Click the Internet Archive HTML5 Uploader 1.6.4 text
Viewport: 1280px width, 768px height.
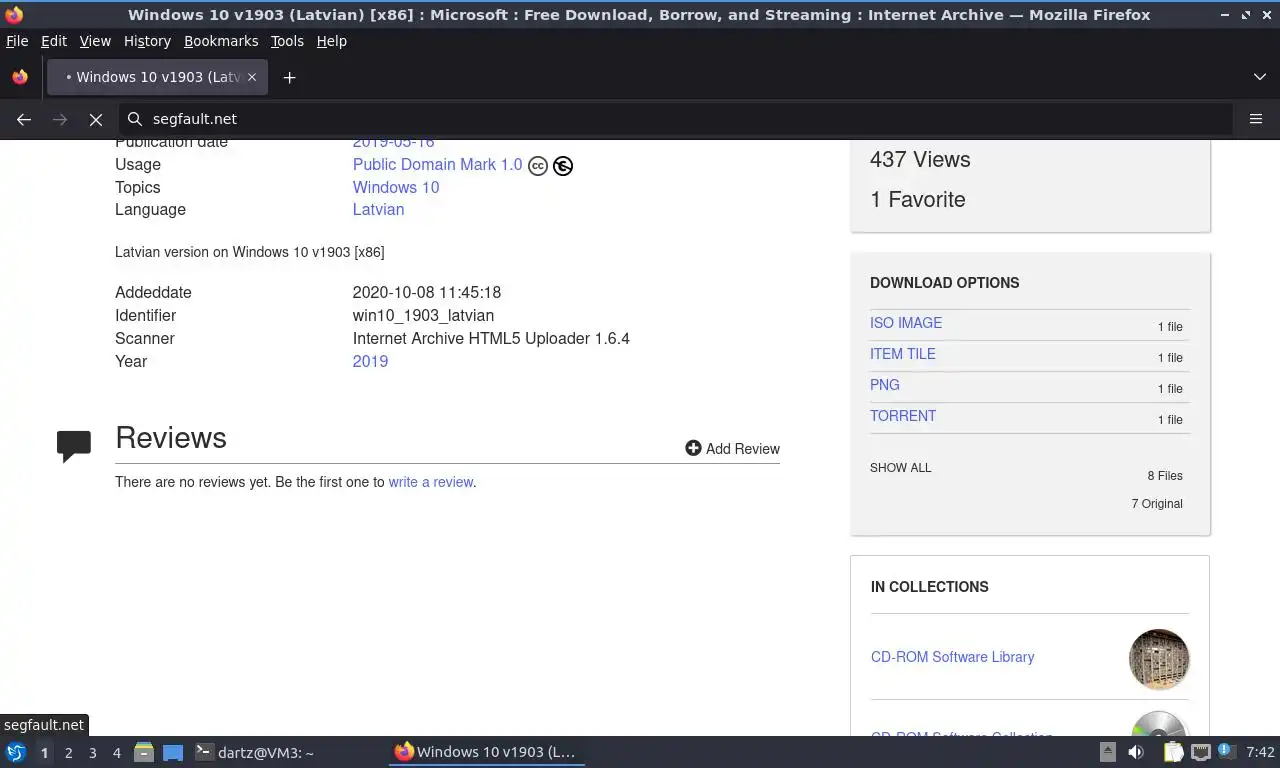pos(491,339)
